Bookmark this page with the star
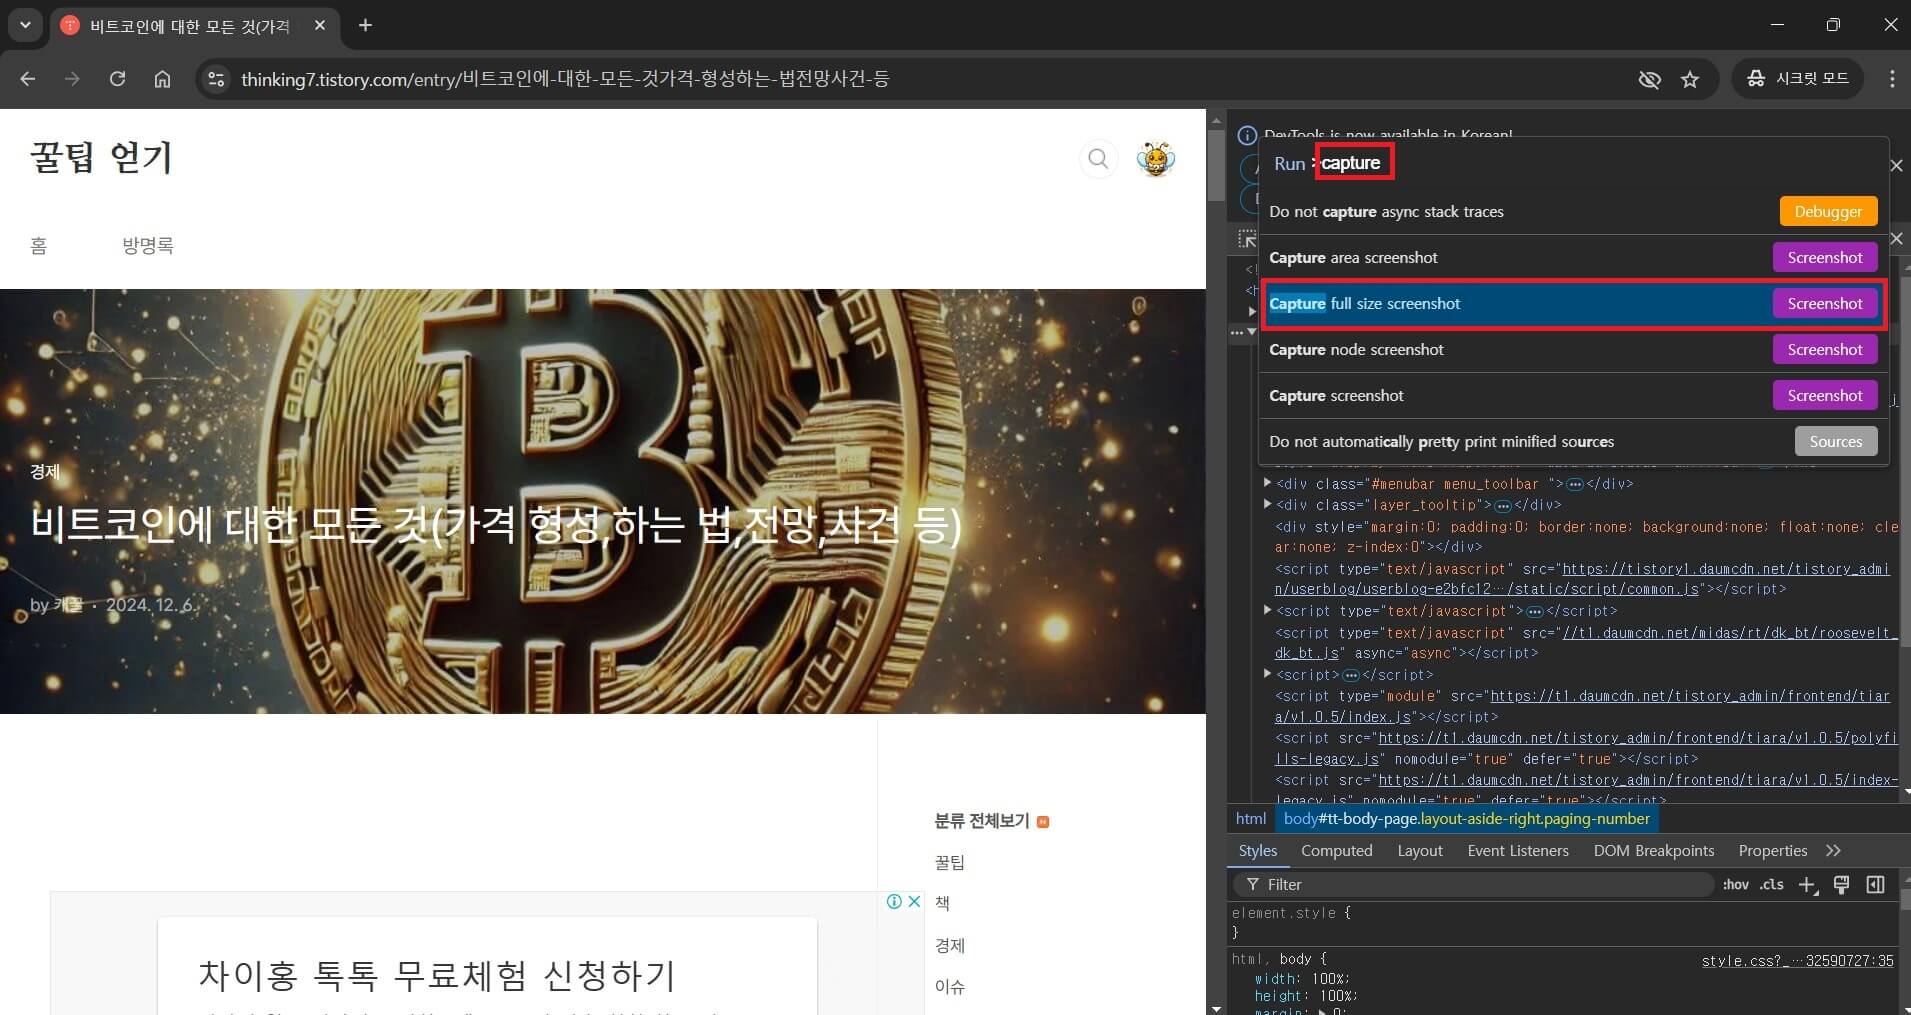 [x=1690, y=79]
